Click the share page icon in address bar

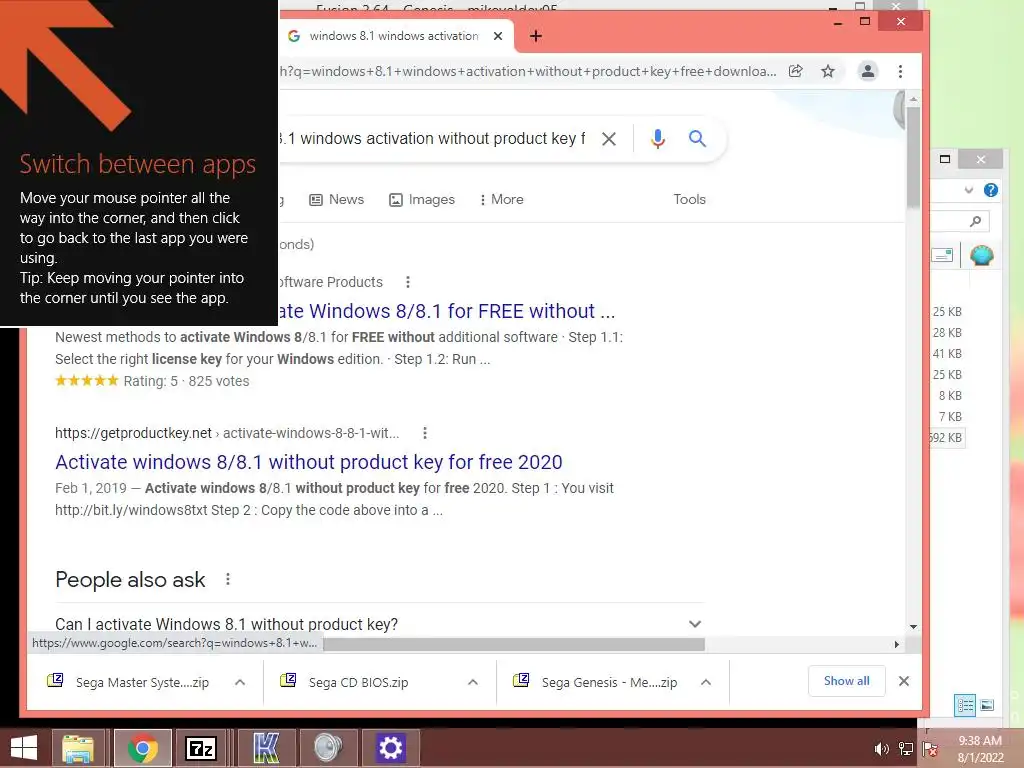coord(795,71)
